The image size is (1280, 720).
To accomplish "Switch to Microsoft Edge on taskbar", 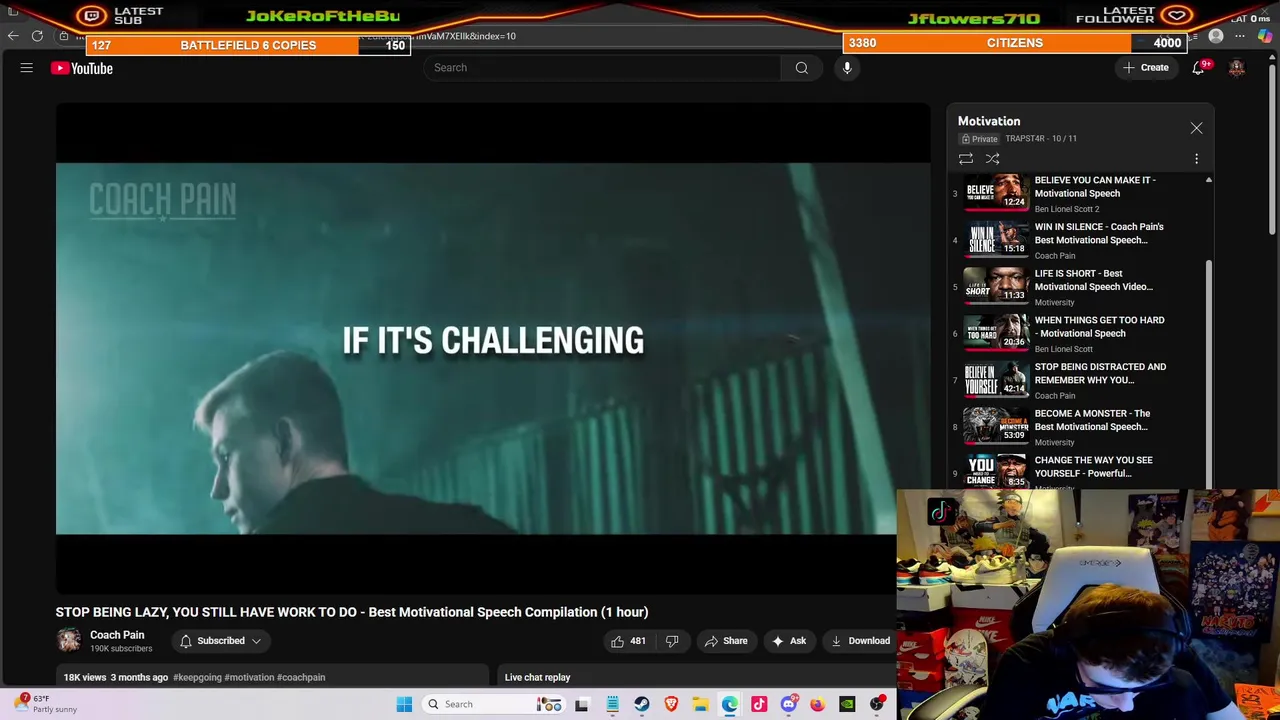I will (x=730, y=704).
